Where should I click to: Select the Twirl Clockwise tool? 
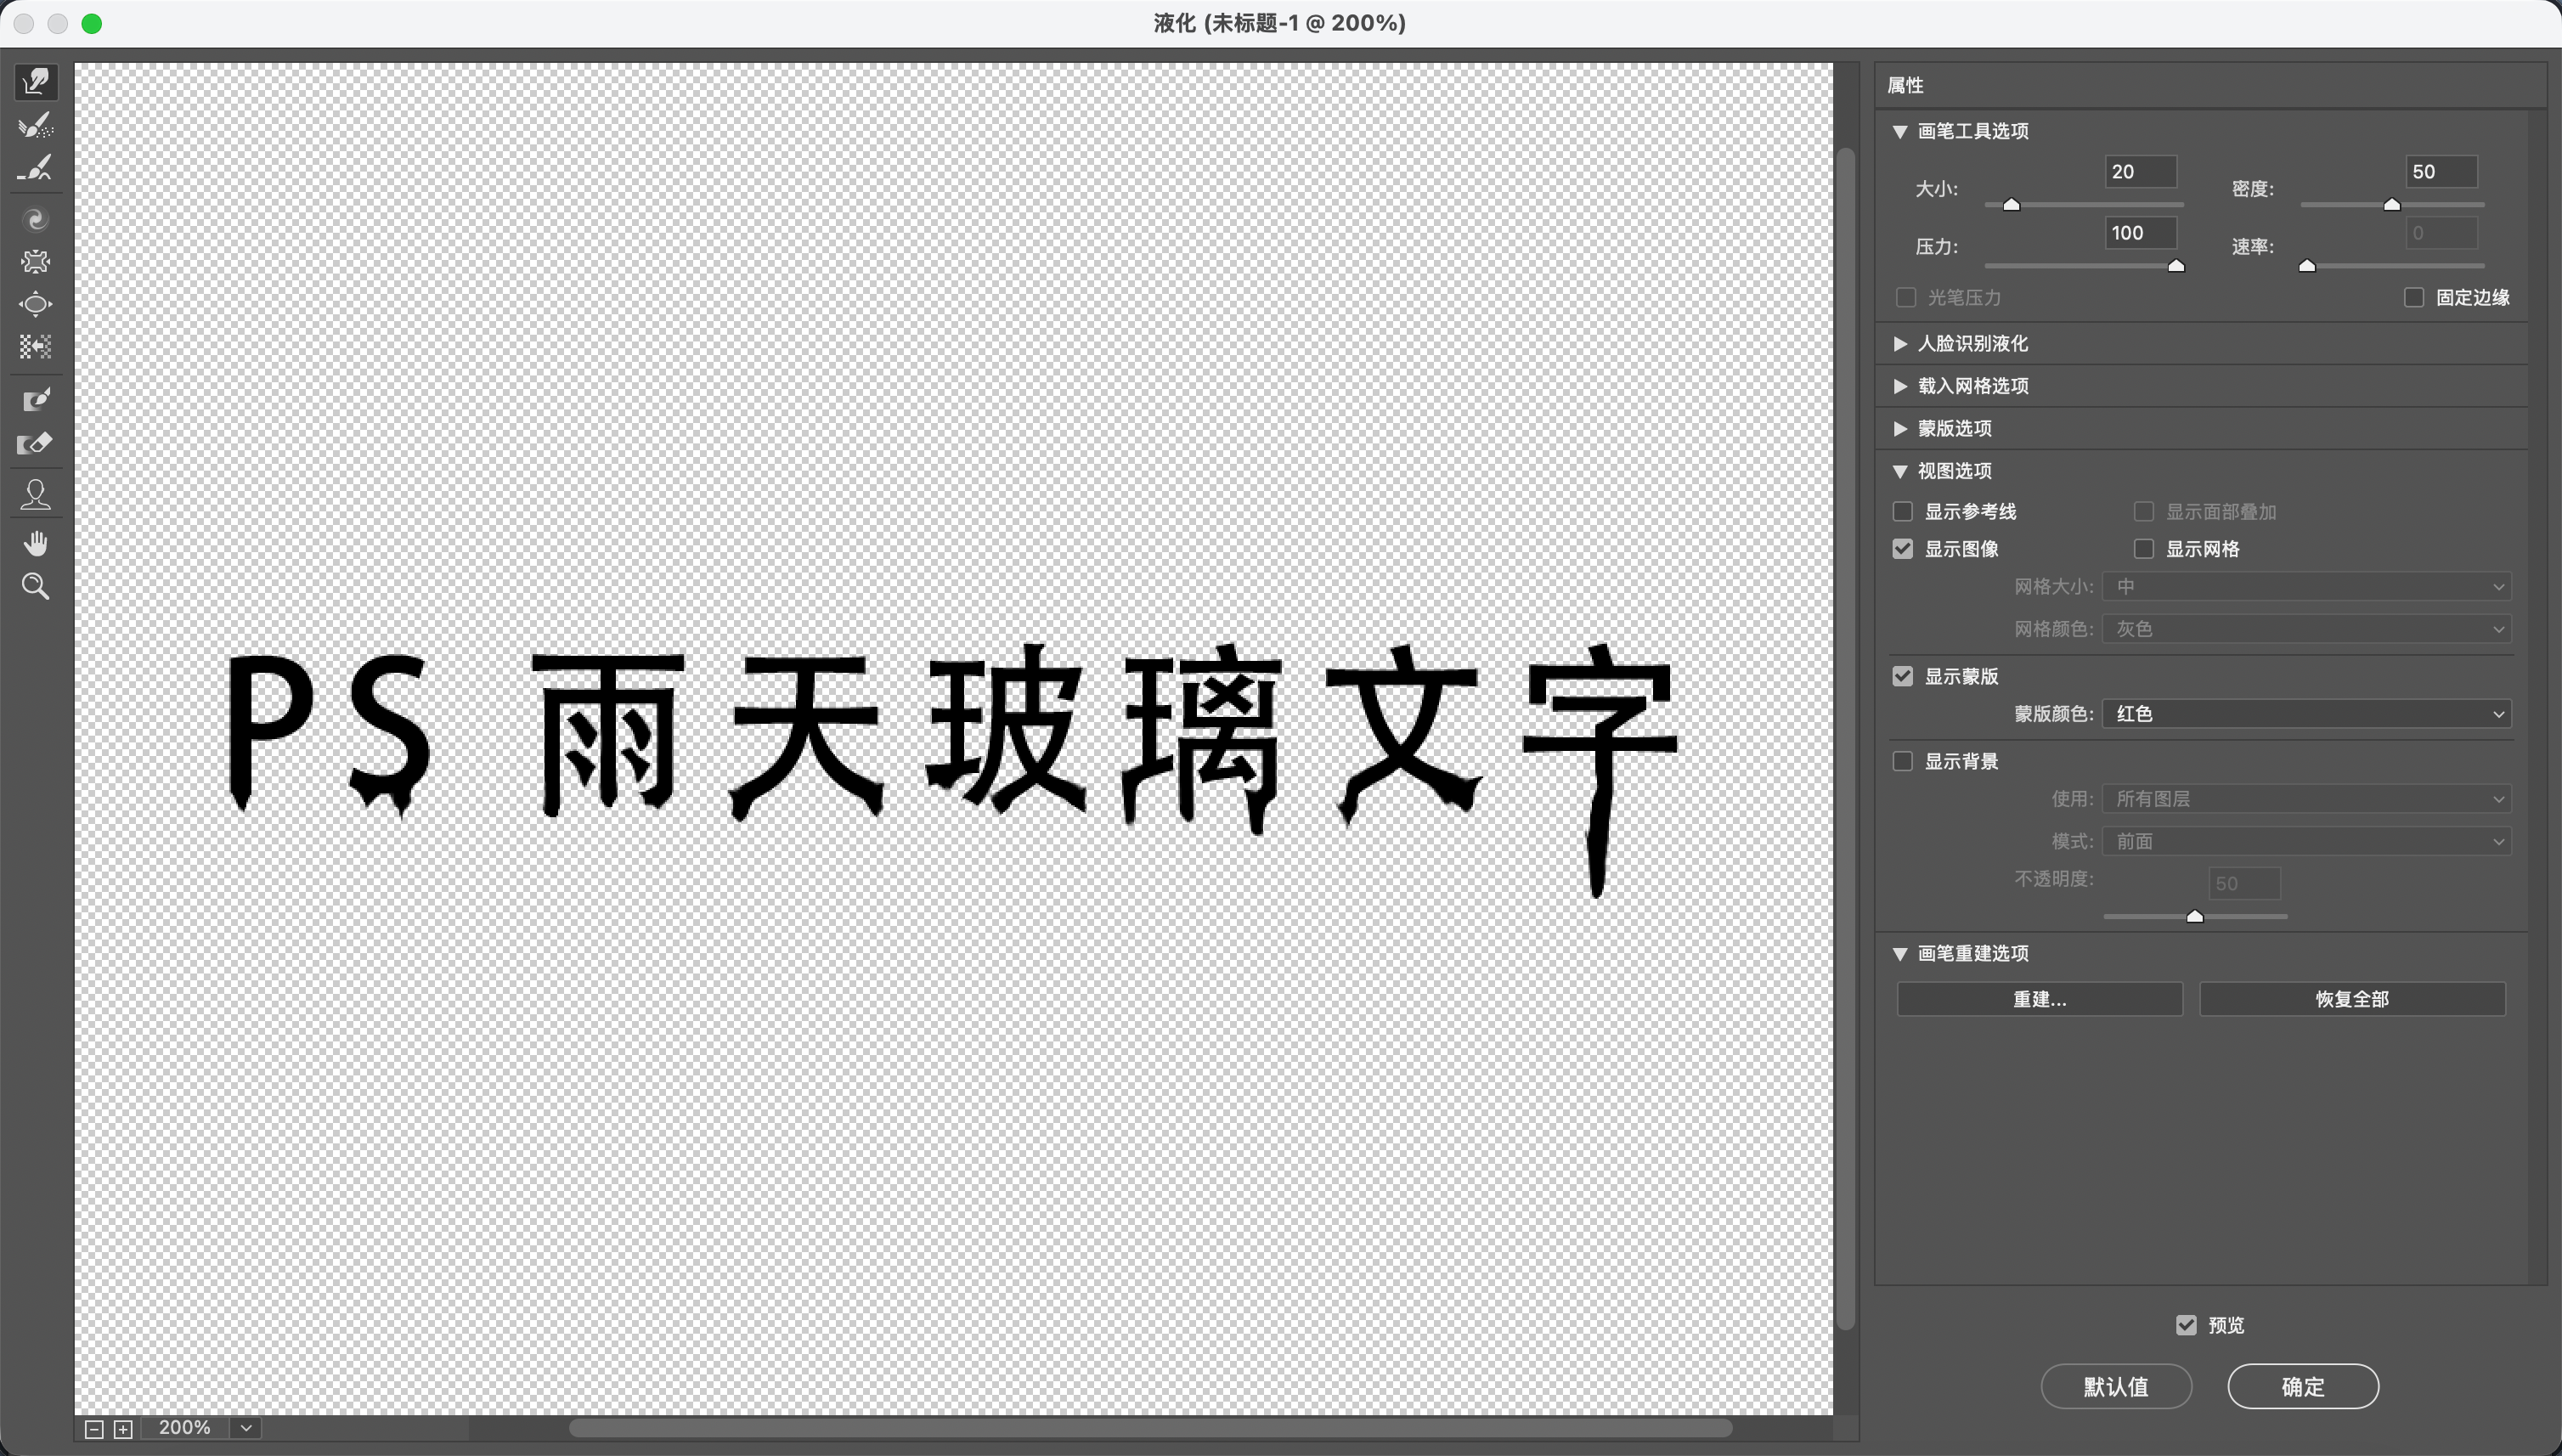[x=36, y=220]
